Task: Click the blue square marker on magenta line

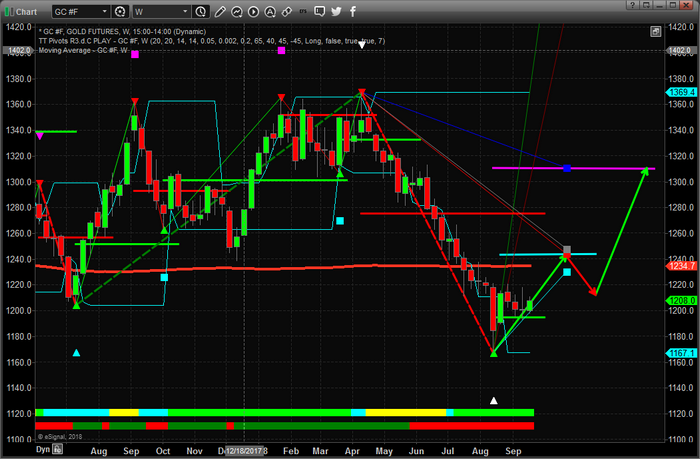Action: [x=567, y=168]
